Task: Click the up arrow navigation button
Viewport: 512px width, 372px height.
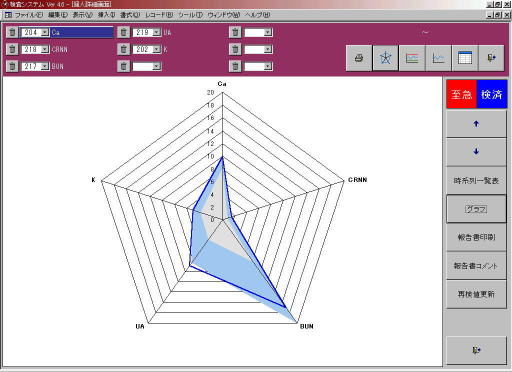Action: (x=476, y=124)
